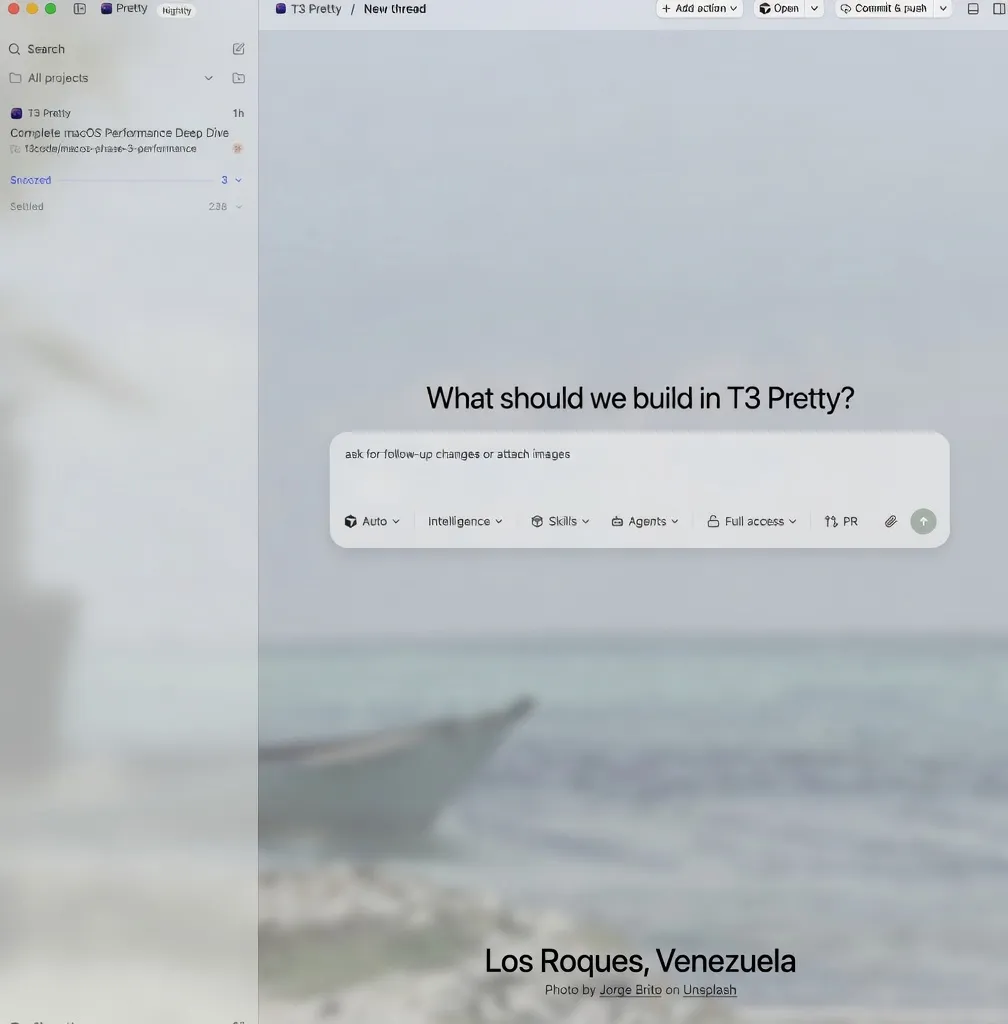Click the T3 Pretty breadcrumb label
The image size is (1008, 1024).
(316, 8)
